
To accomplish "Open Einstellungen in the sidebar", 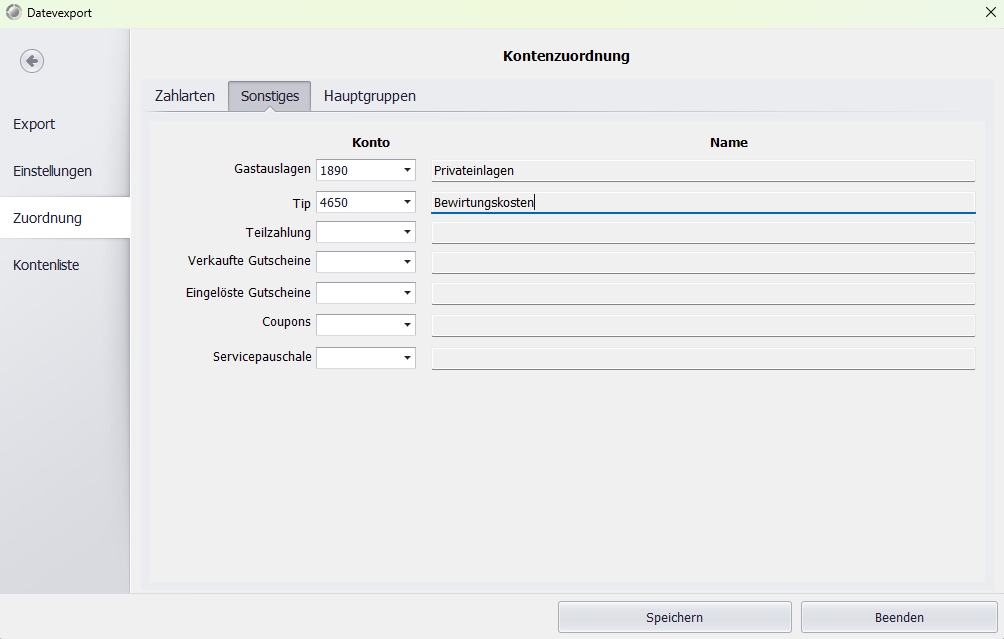I will point(52,171).
